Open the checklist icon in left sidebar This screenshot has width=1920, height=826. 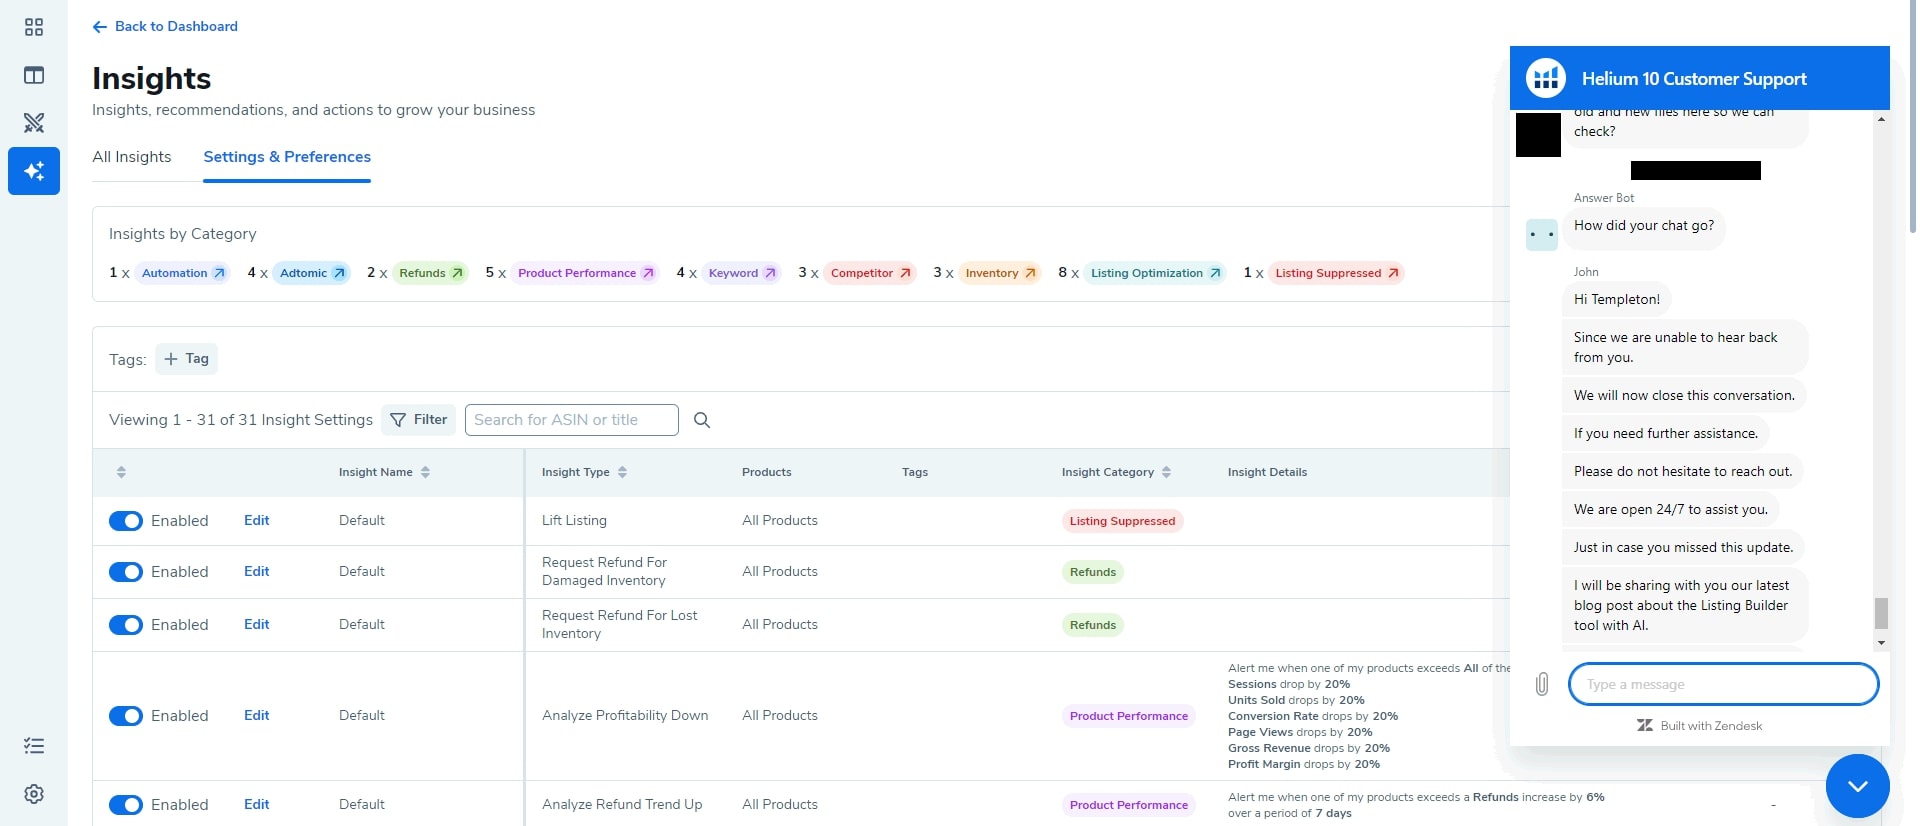[x=34, y=746]
